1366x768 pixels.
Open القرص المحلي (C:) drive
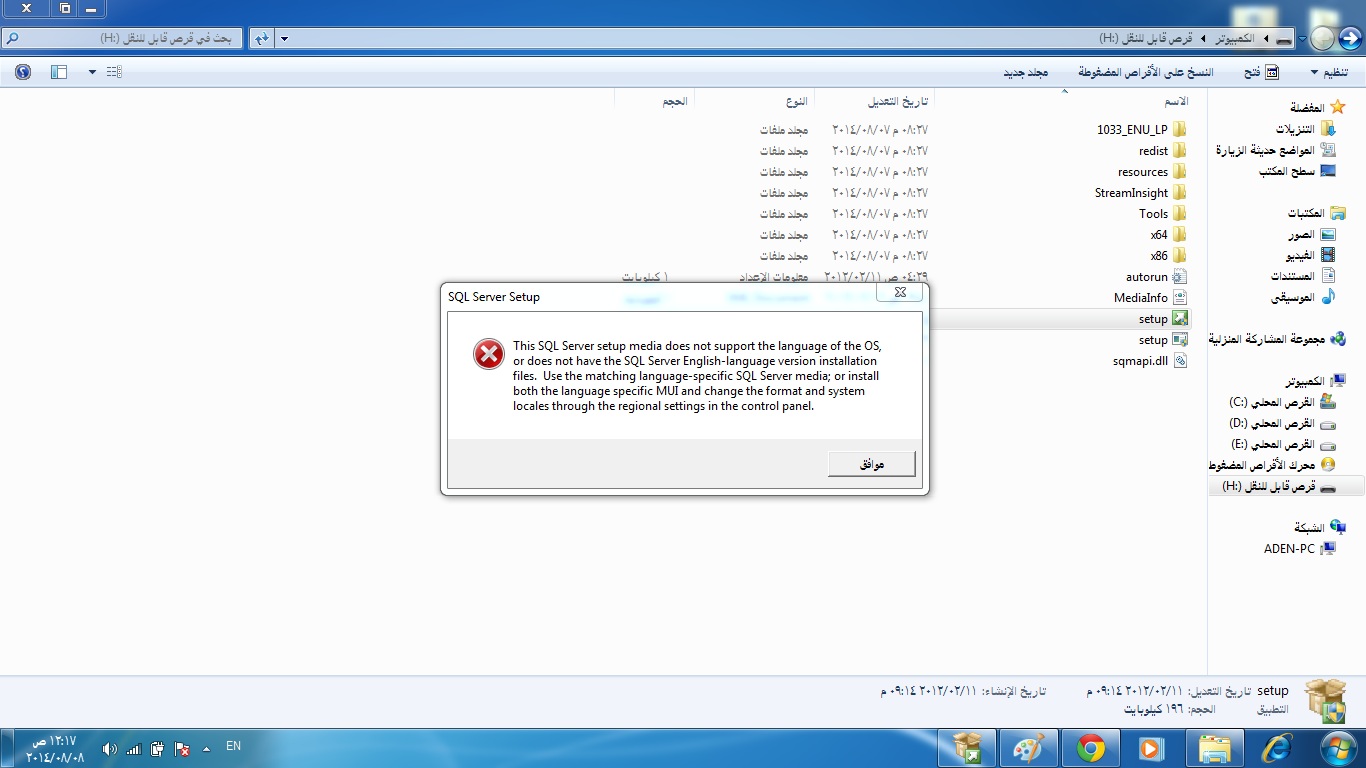[1282, 402]
